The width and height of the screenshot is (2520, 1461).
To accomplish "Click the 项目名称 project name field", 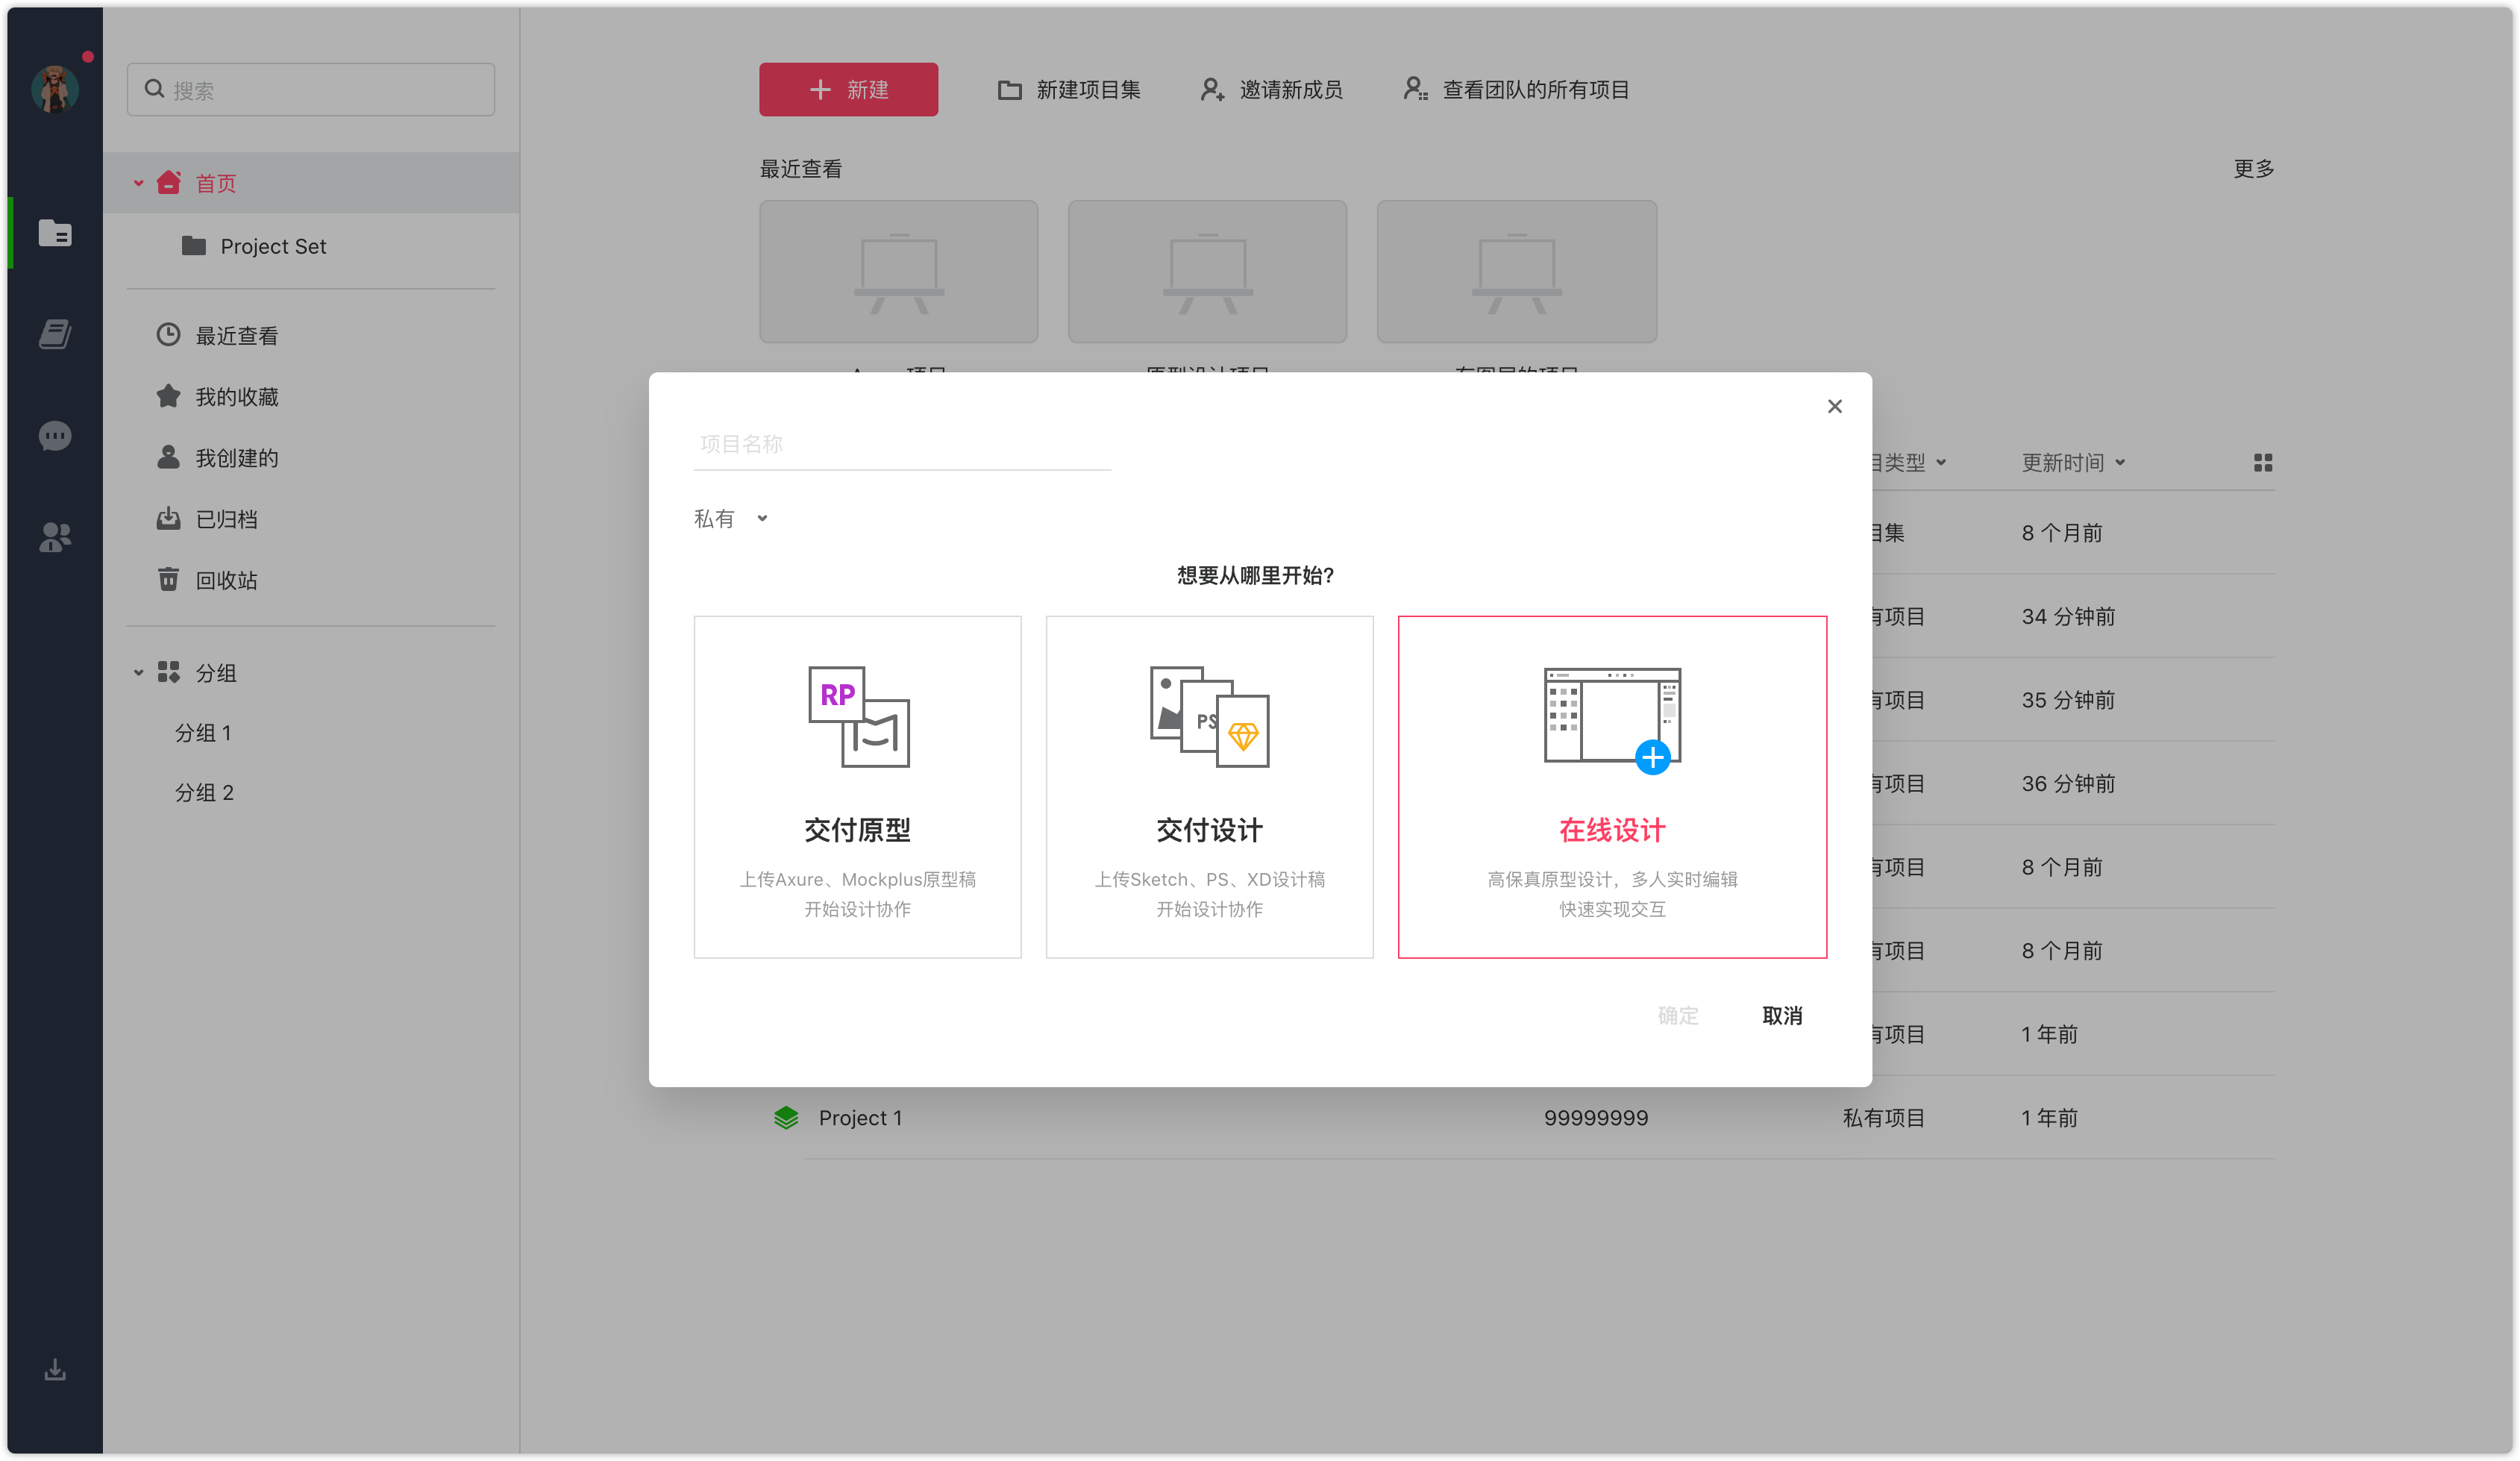I will pyautogui.click(x=902, y=444).
